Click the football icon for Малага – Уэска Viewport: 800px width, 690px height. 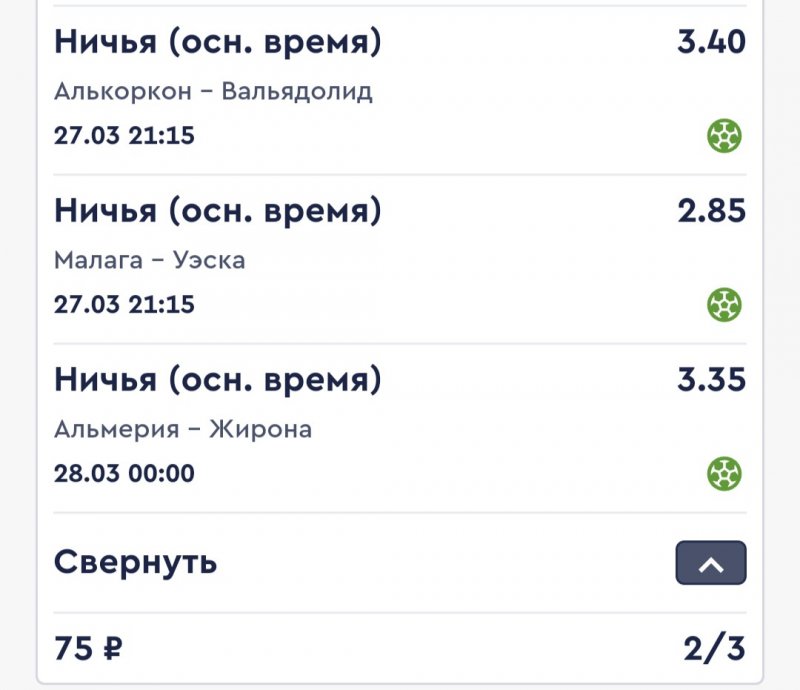[724, 303]
